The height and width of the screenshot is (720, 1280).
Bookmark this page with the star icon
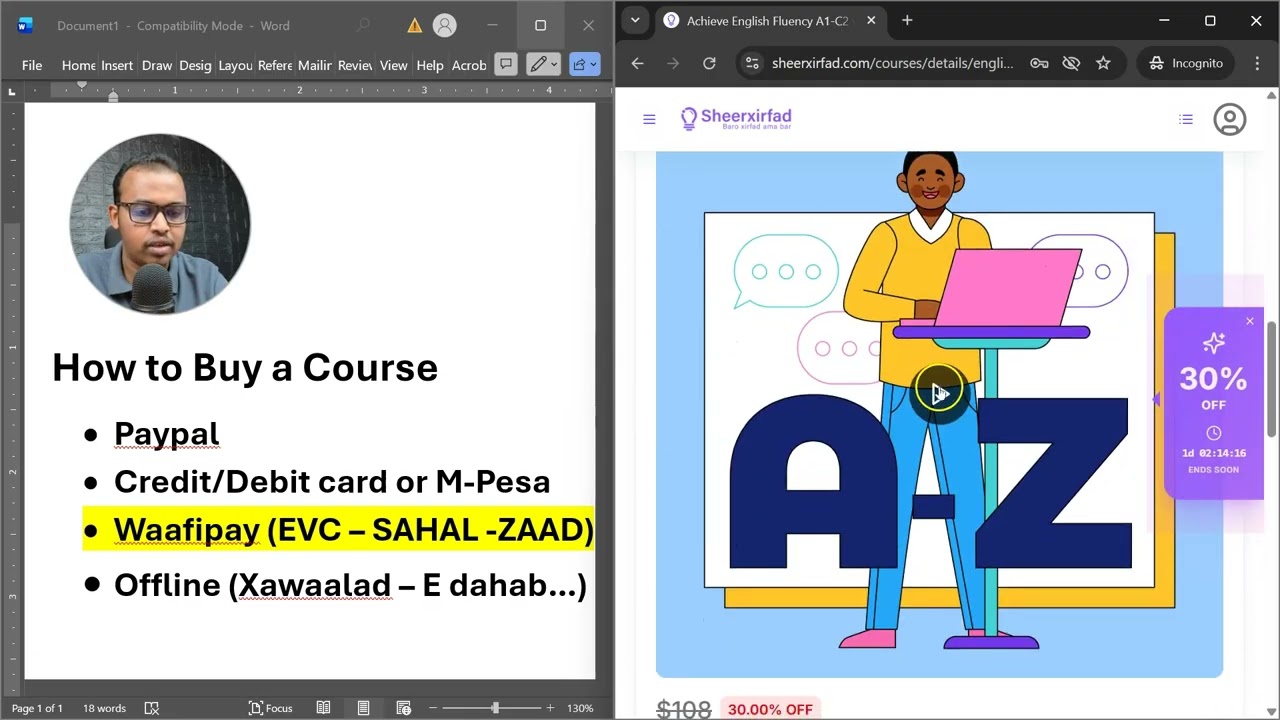pyautogui.click(x=1103, y=63)
